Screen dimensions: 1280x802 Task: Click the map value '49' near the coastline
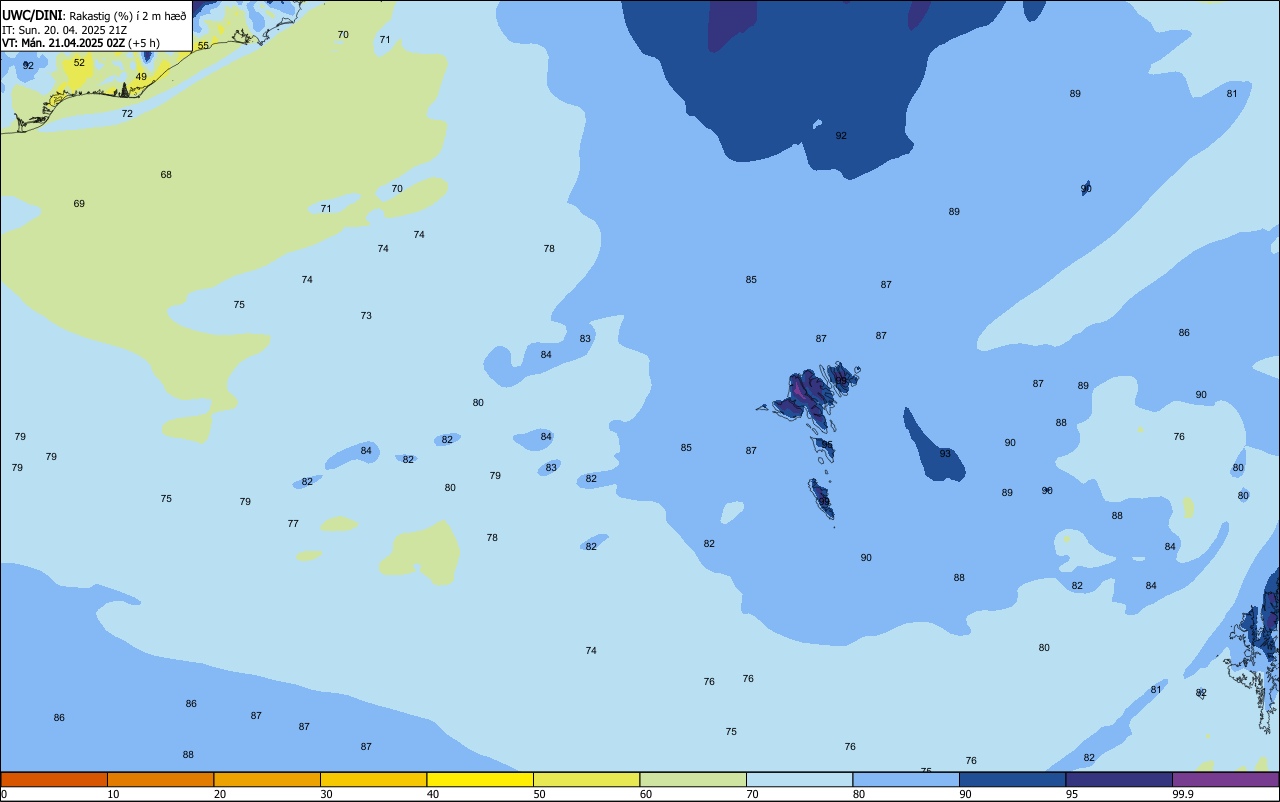point(141,77)
